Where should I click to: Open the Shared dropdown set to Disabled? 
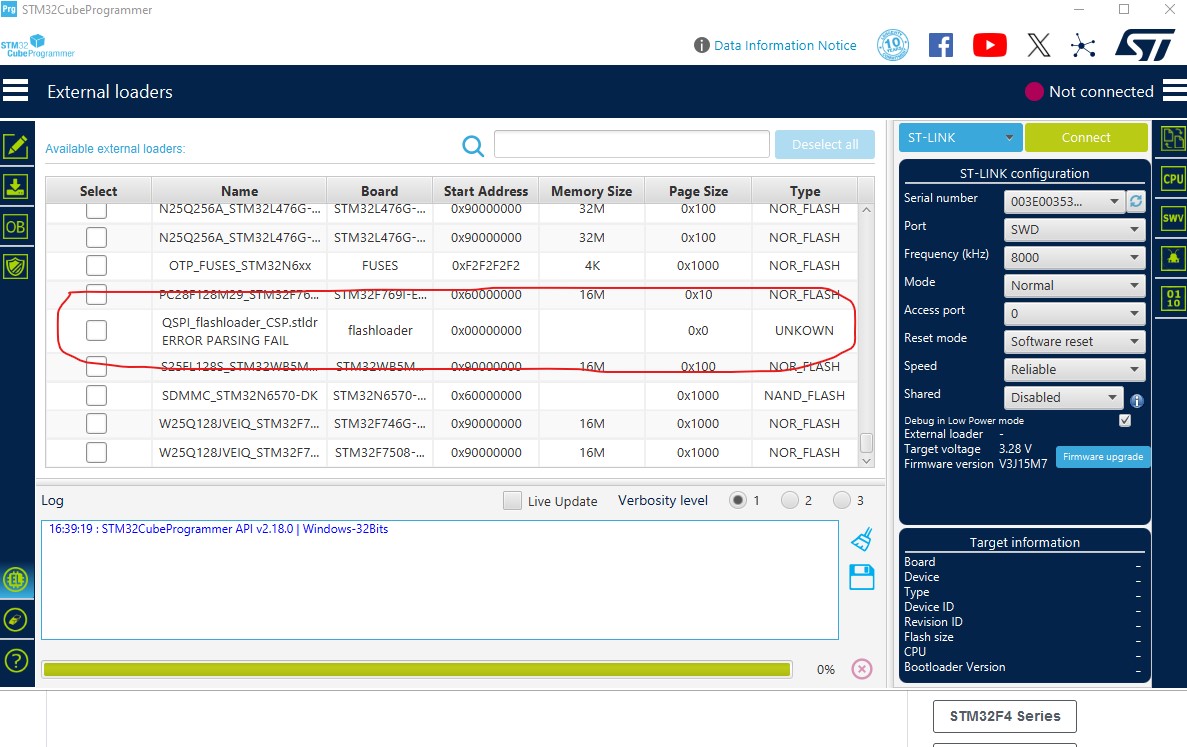1062,397
